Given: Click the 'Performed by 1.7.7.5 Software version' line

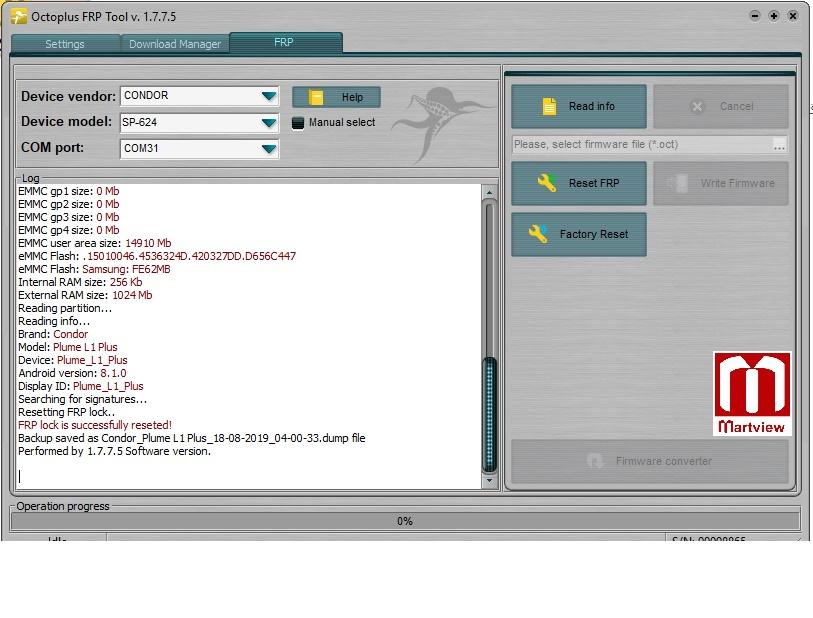Looking at the screenshot, I should 115,451.
